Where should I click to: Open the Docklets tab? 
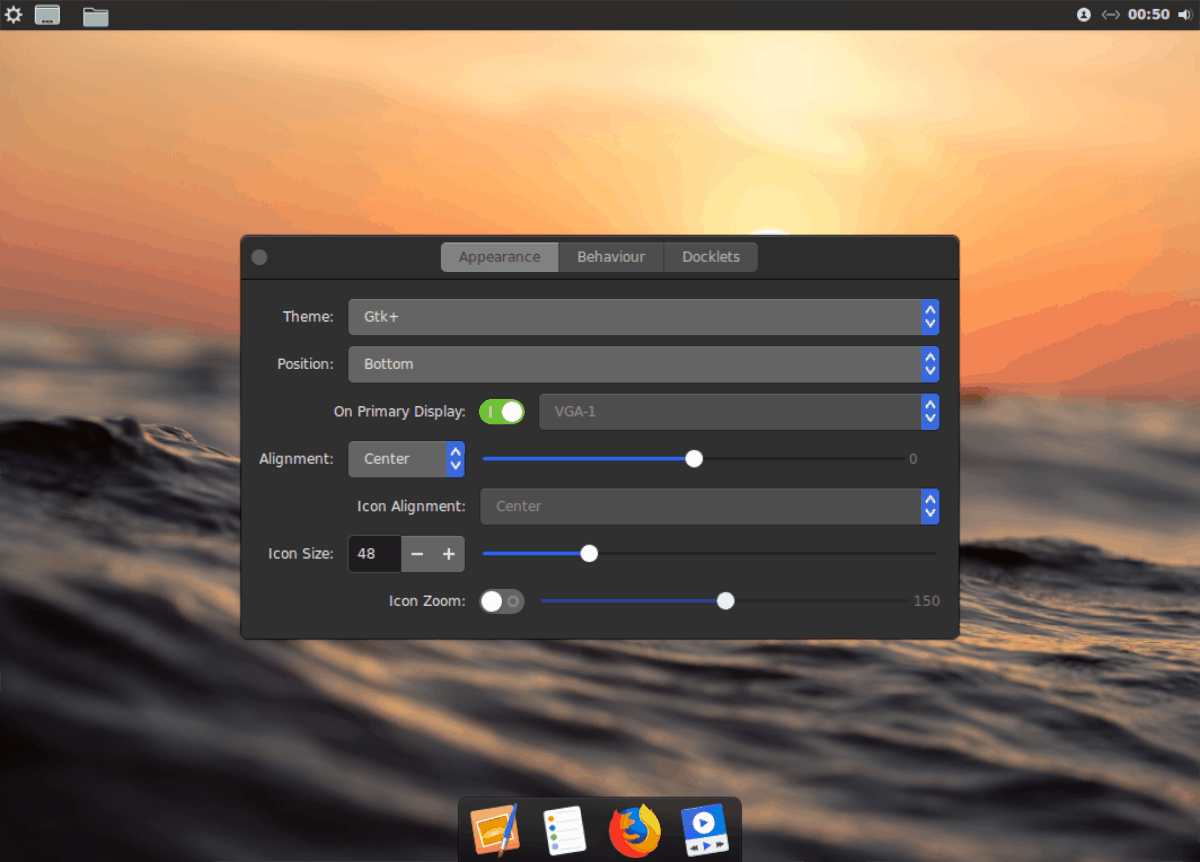[x=710, y=257]
